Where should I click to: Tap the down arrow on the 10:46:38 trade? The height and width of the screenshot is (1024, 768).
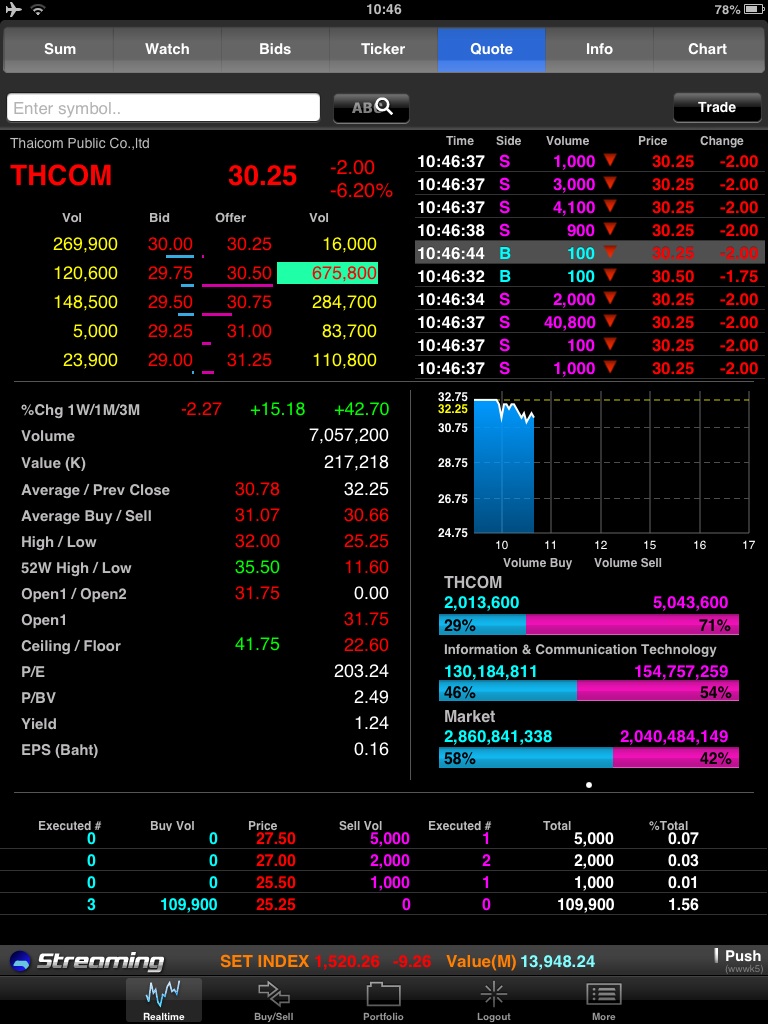(x=610, y=229)
